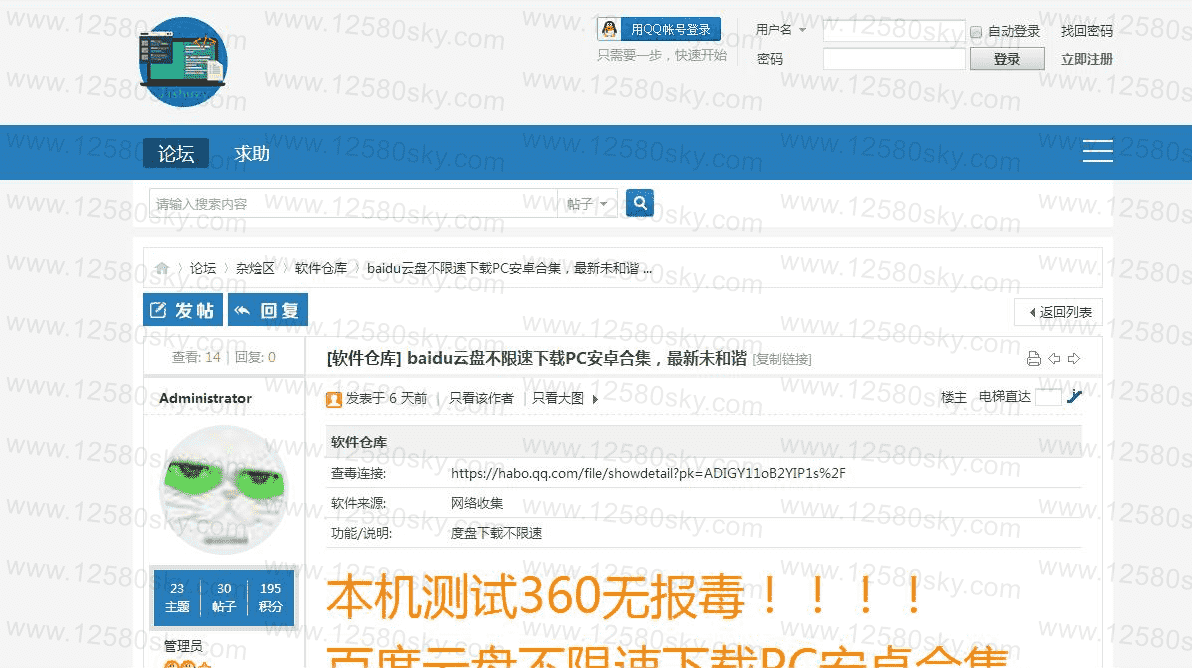Screen dimensions: 1192x668
Task: Open the 找回密码 link
Action: point(1086,31)
